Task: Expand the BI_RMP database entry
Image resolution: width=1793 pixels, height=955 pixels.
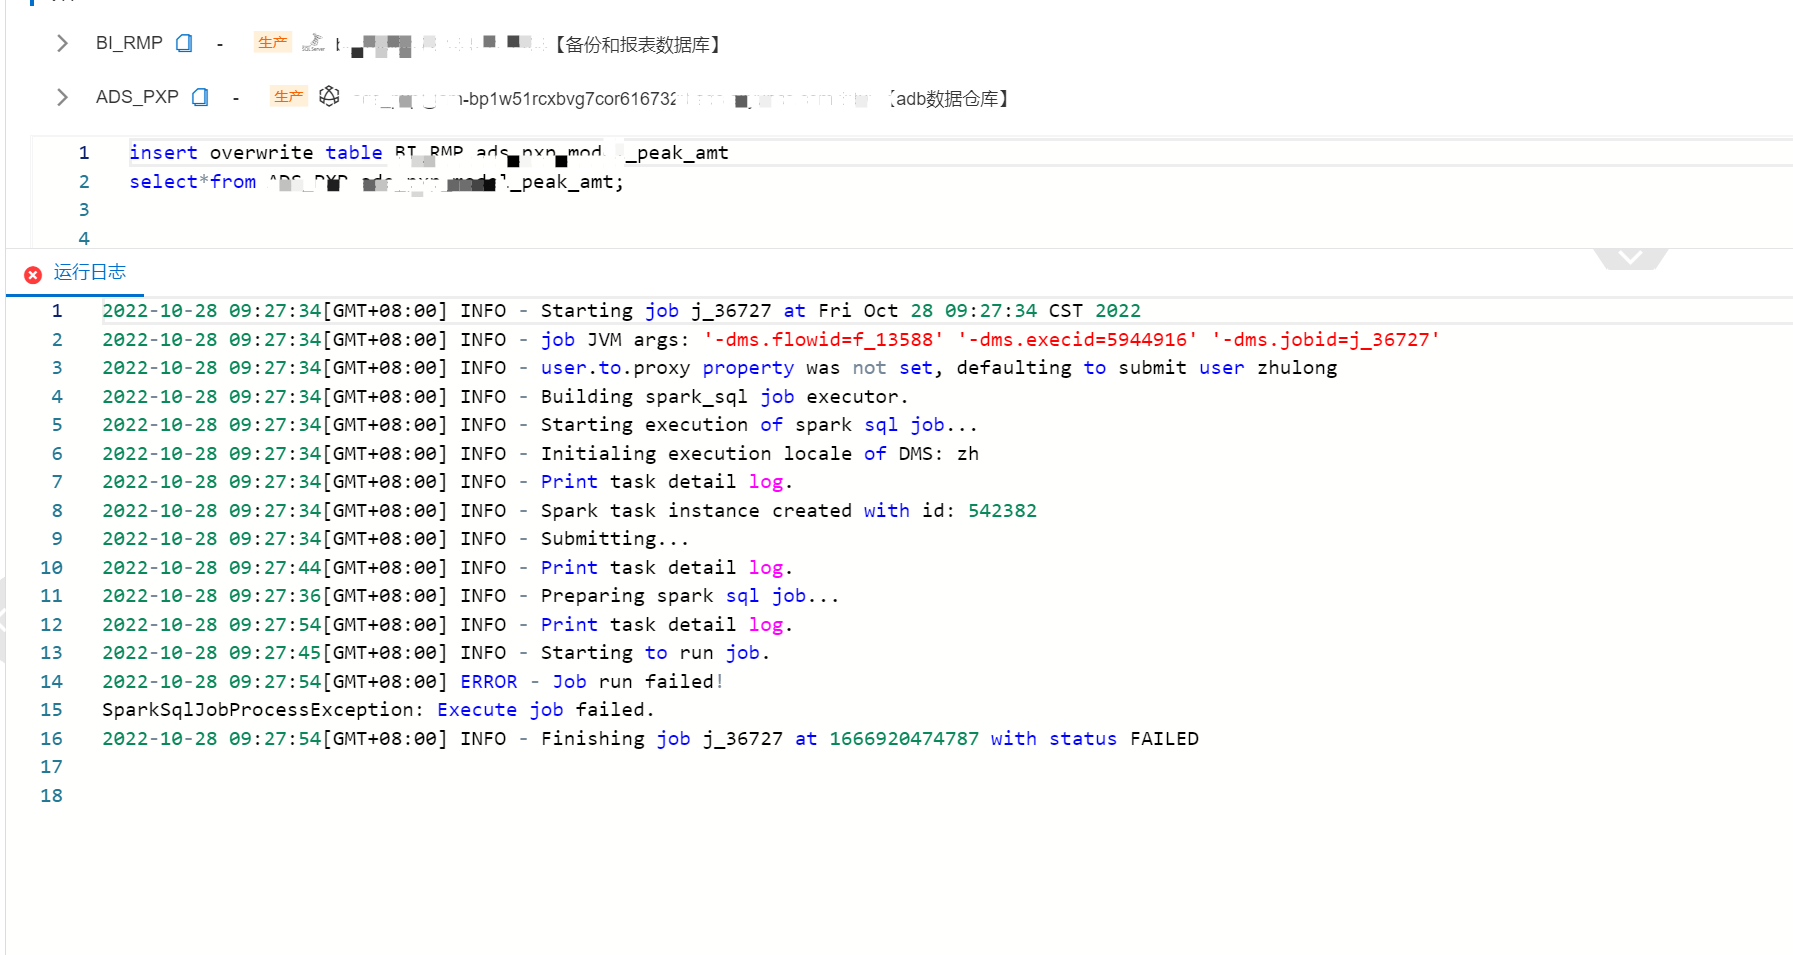Action: pos(62,43)
